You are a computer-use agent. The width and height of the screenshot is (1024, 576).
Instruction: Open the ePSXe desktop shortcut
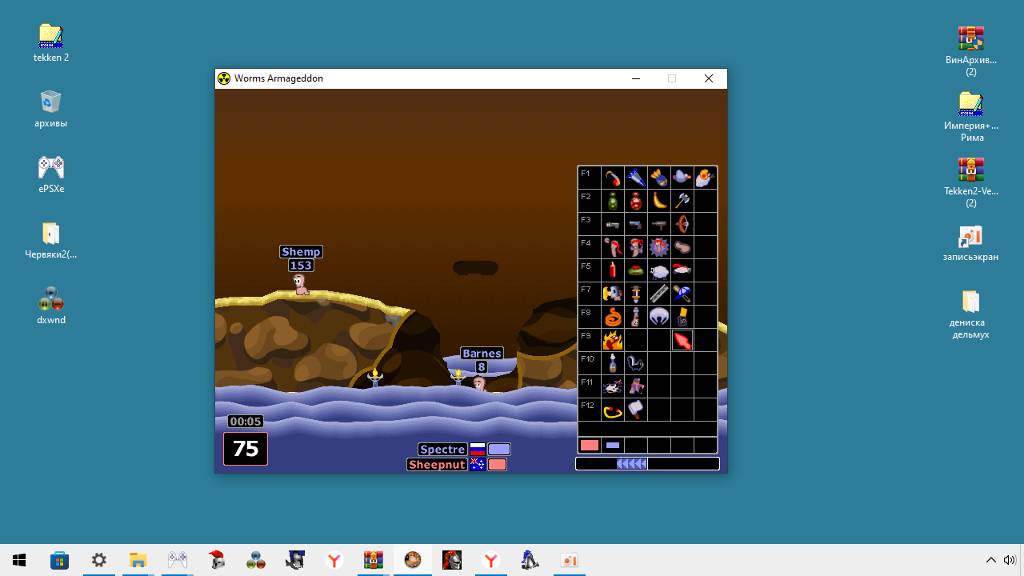51,174
